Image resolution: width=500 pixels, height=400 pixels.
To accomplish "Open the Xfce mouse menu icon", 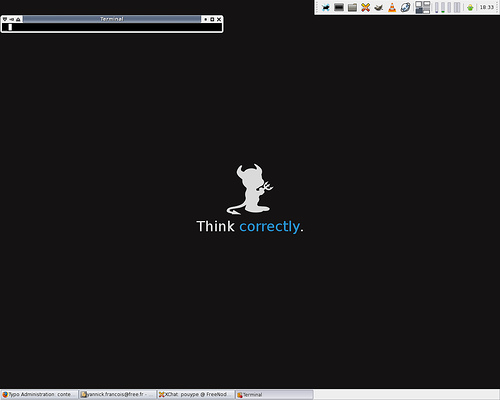I will (326, 7).
